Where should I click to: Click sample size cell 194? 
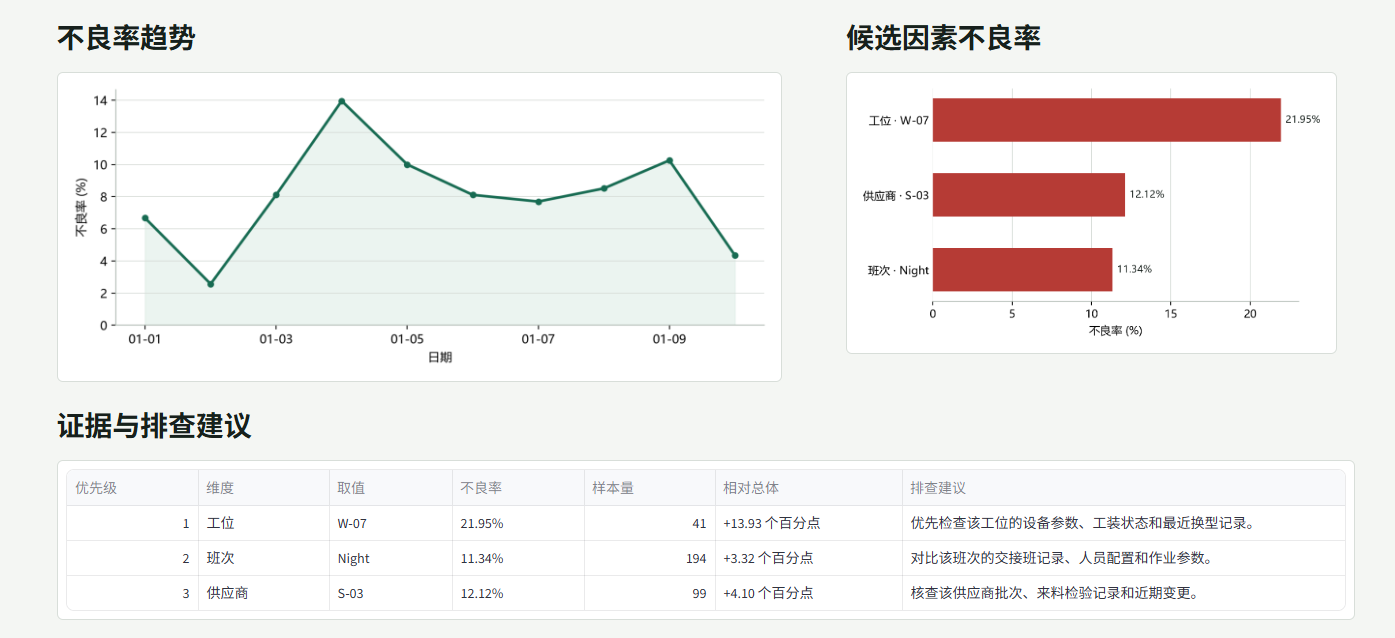(650, 558)
